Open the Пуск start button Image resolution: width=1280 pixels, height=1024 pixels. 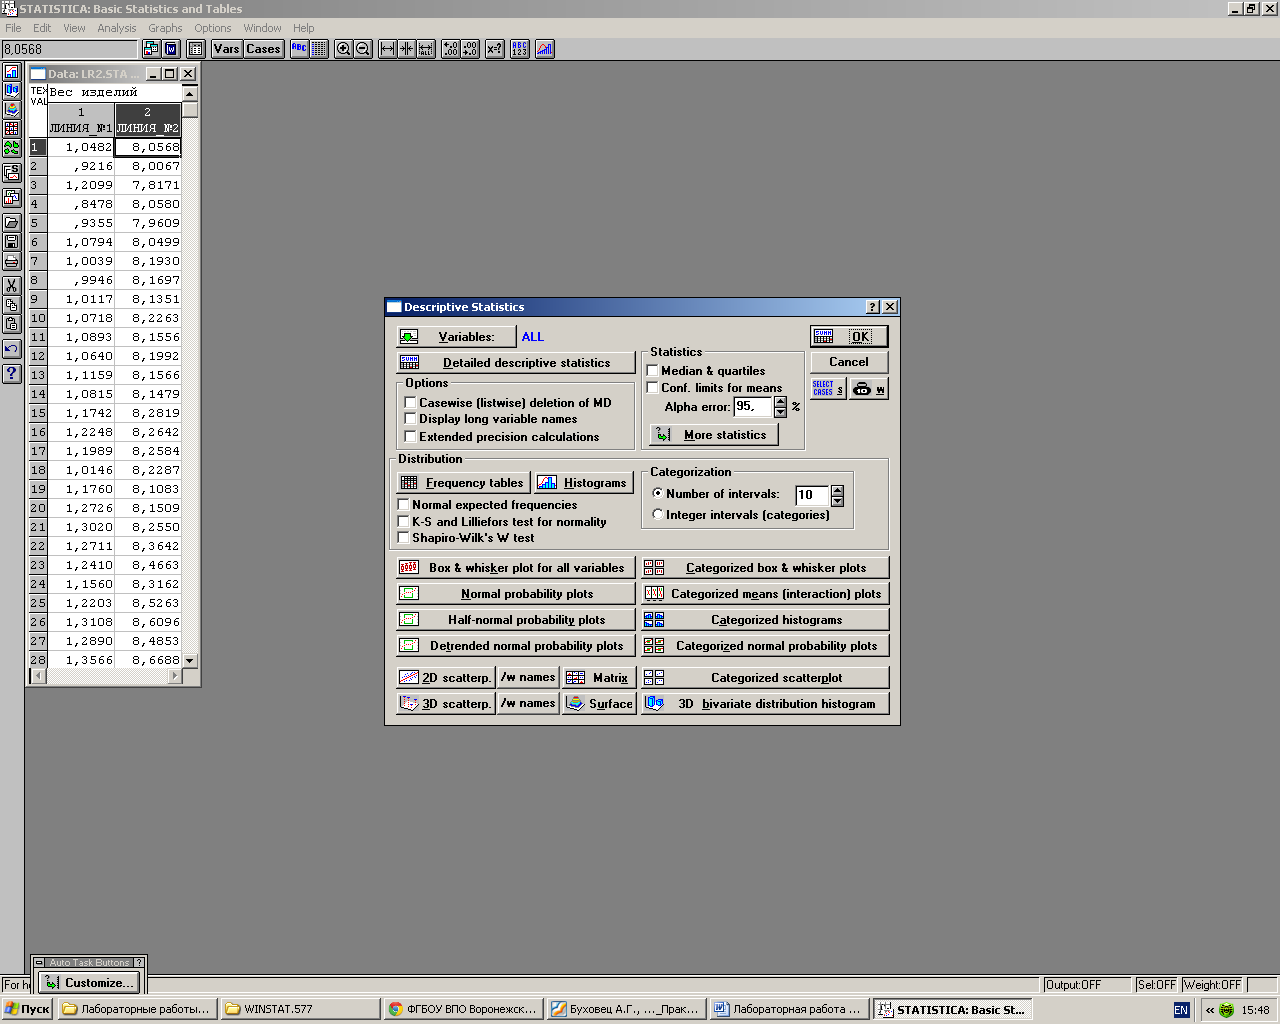point(27,1009)
